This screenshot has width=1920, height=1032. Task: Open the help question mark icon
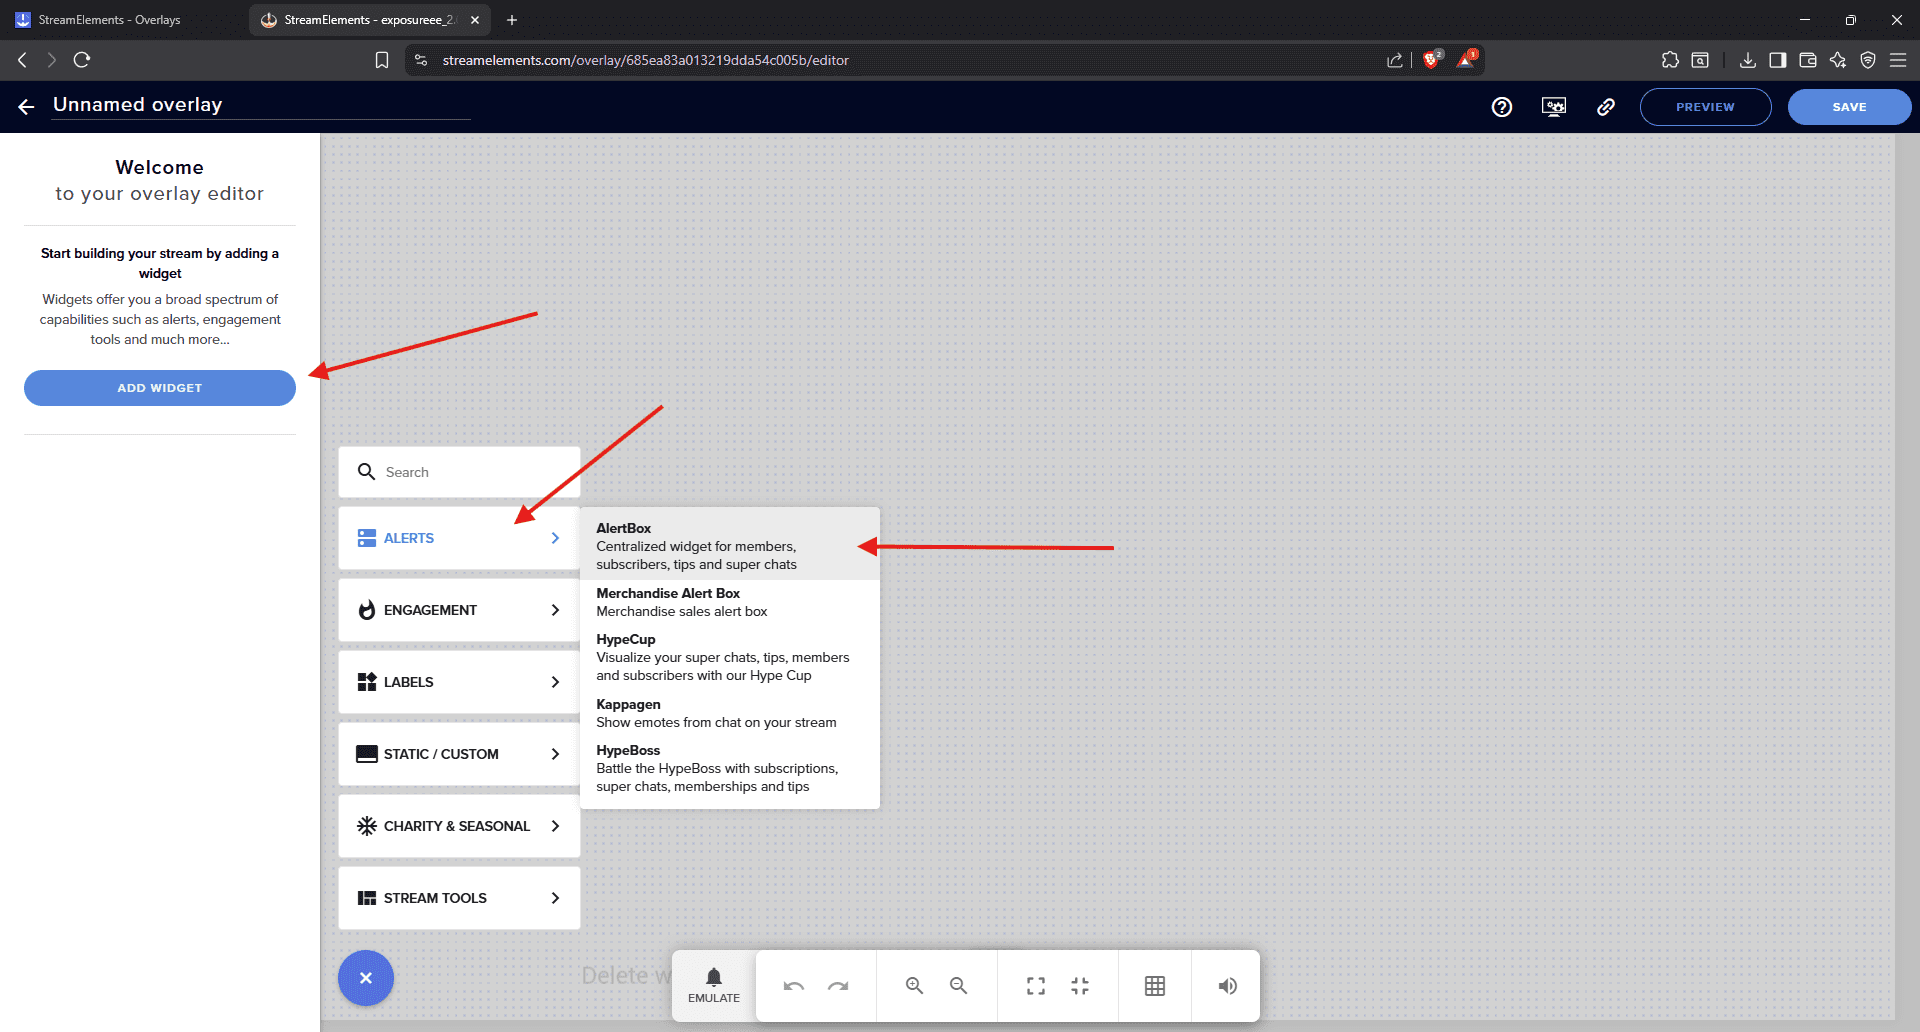(x=1502, y=107)
